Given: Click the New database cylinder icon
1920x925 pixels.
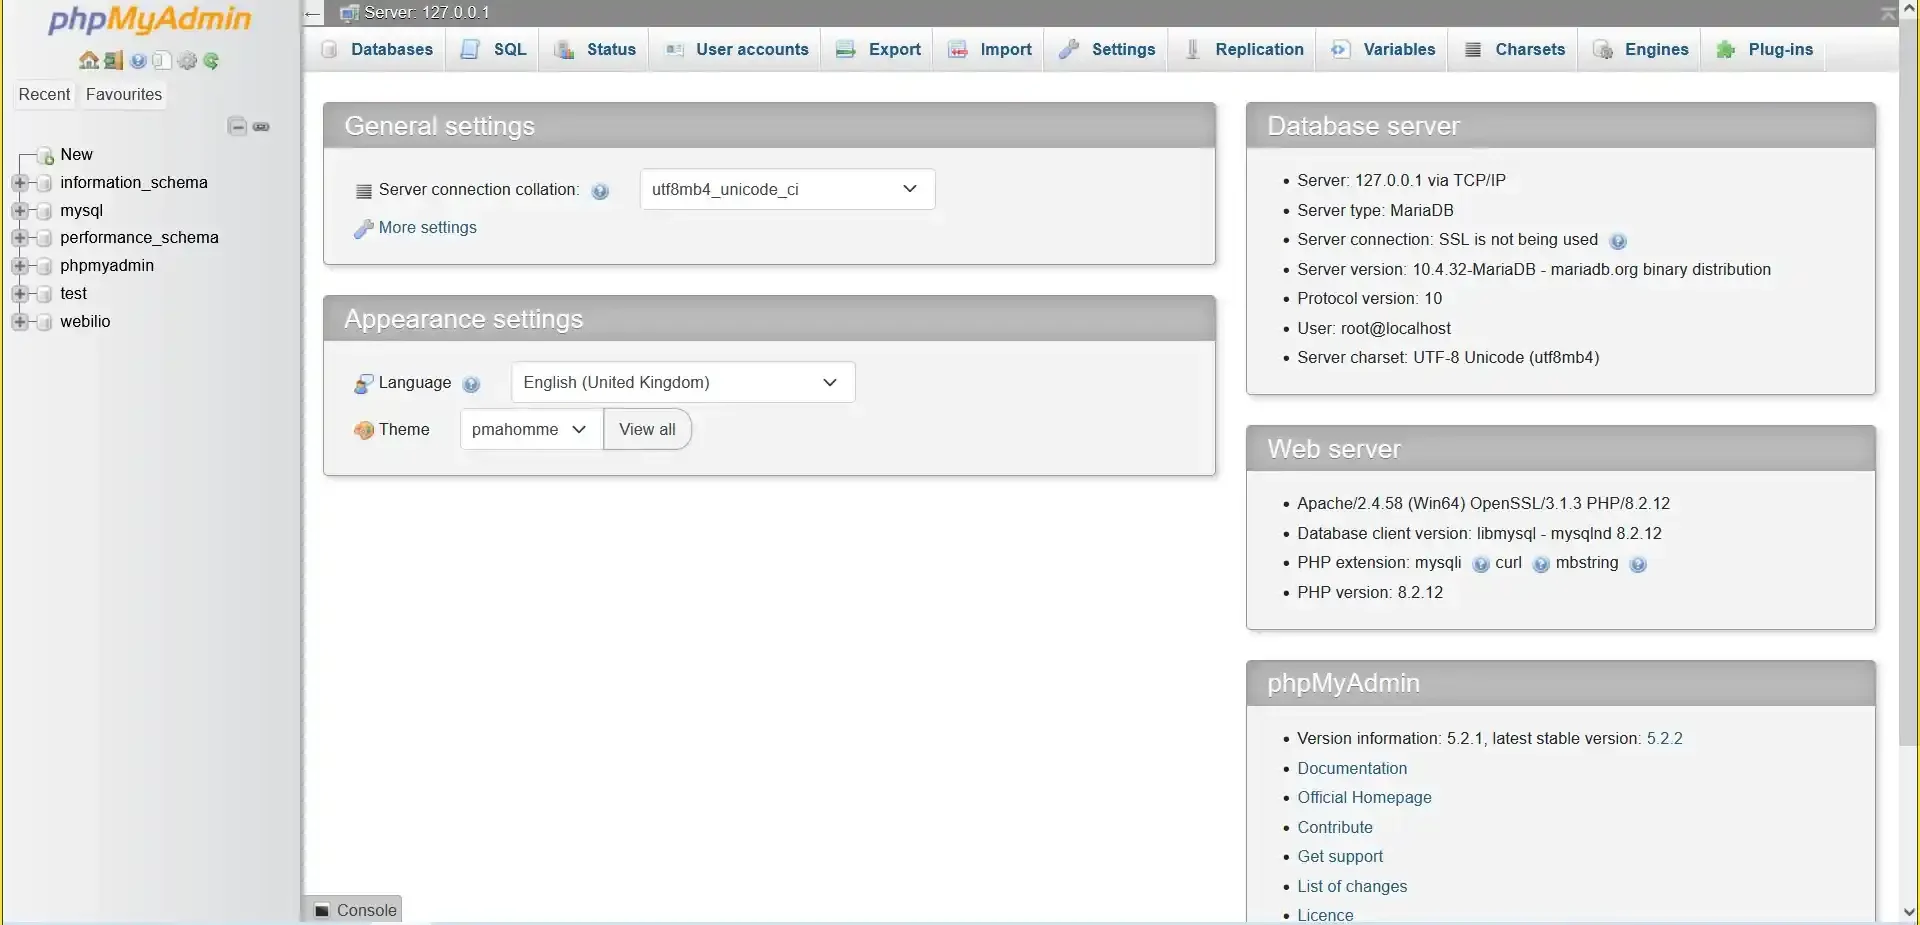Looking at the screenshot, I should tap(45, 155).
